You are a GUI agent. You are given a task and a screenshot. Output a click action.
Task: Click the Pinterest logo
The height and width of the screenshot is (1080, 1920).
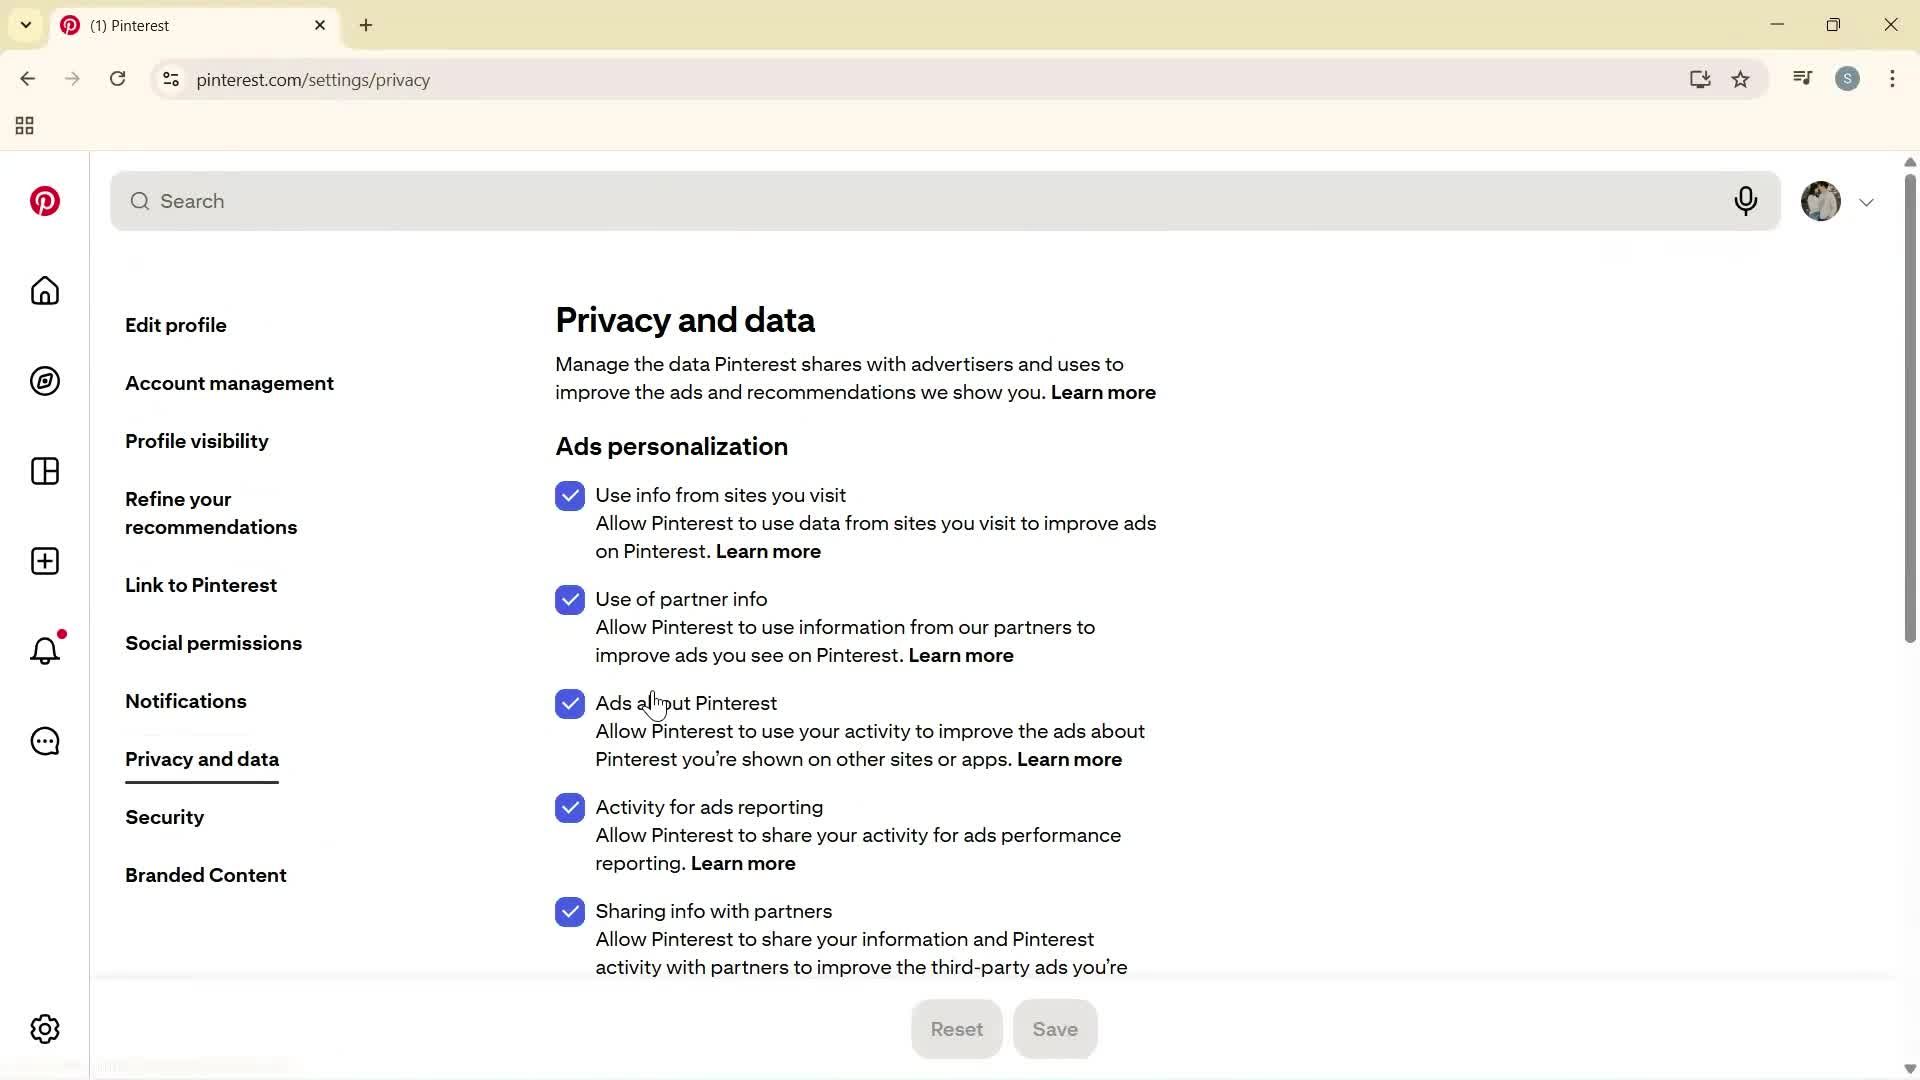45,201
